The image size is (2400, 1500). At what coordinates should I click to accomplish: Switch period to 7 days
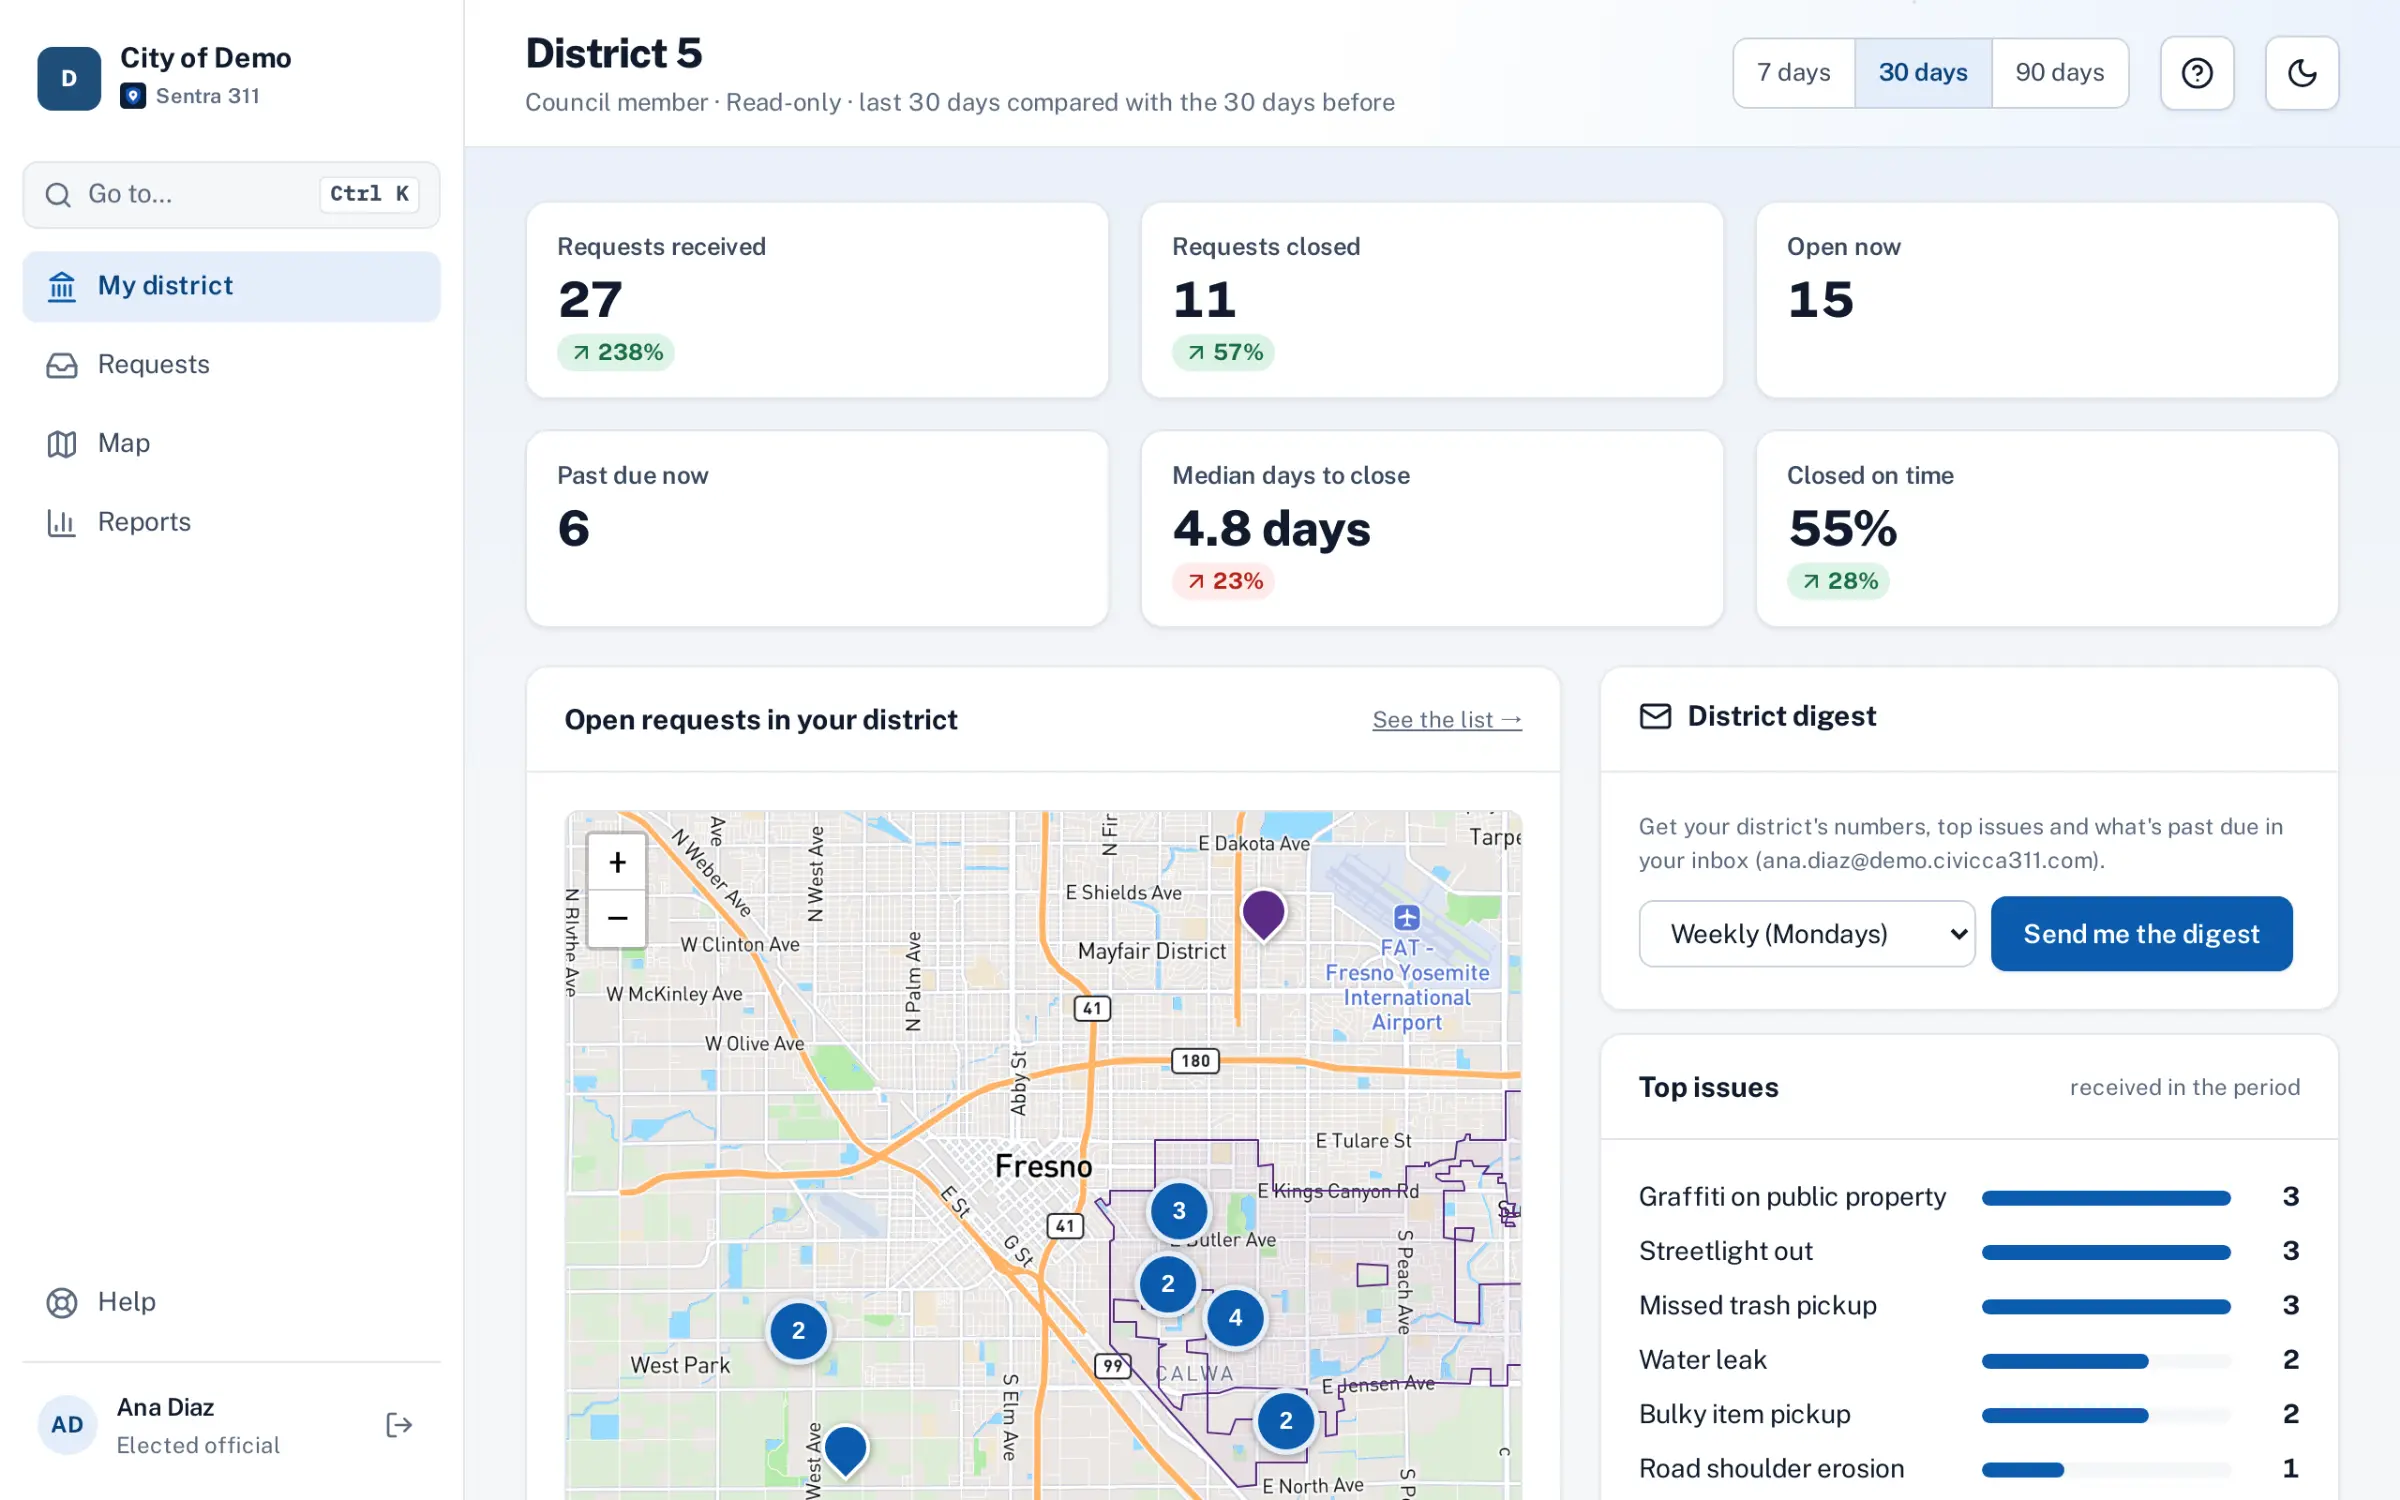(x=1794, y=73)
